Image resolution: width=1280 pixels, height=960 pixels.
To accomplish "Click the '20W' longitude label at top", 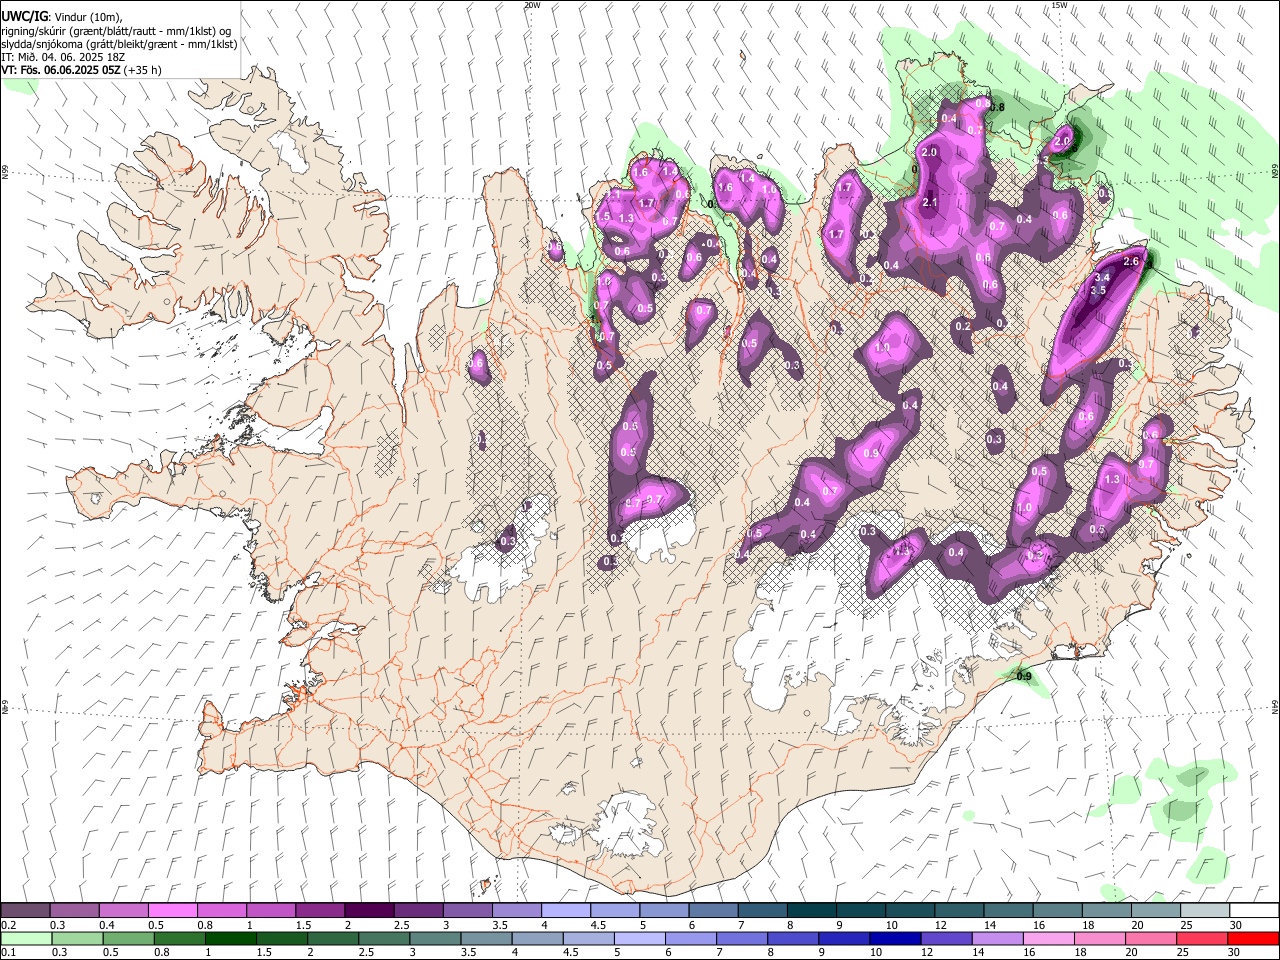I will (532, 5).
